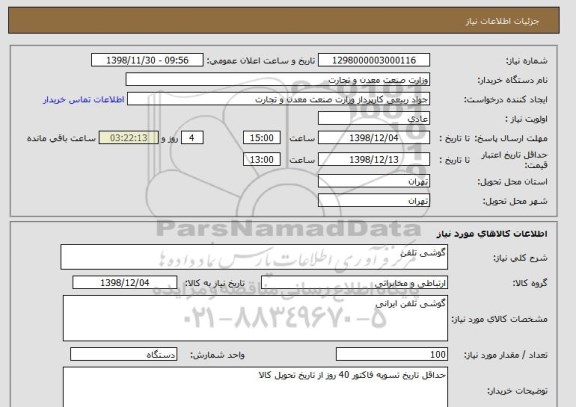The width and height of the screenshot is (576, 407).
Task: Select the remaining days field showing 4
Action: pos(192,138)
